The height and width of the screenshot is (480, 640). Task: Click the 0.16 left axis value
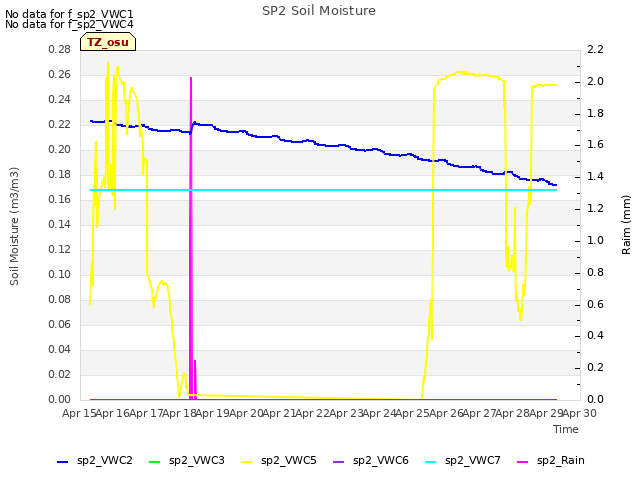click(60, 199)
